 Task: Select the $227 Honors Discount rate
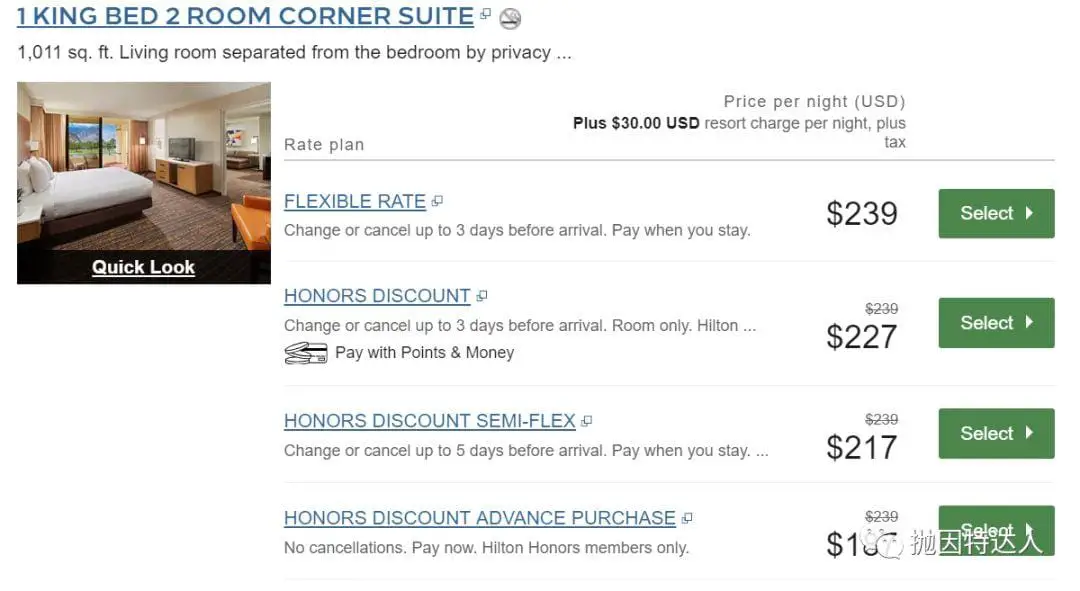996,323
